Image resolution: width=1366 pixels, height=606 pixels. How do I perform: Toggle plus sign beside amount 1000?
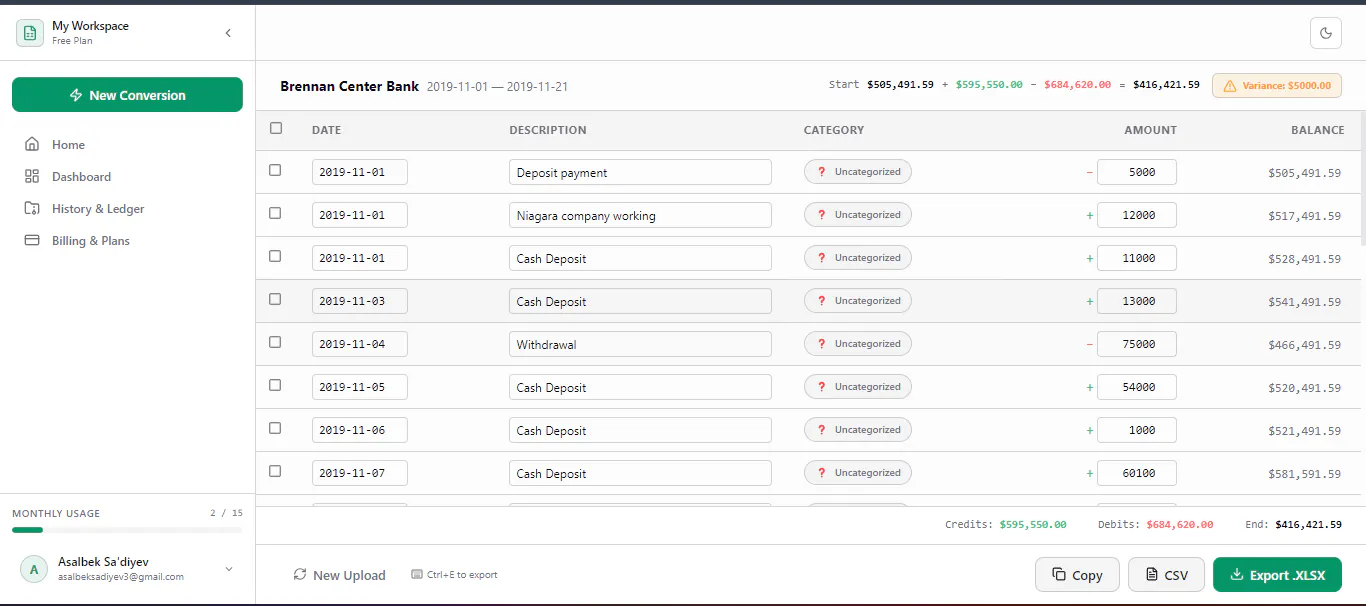pyautogui.click(x=1089, y=431)
